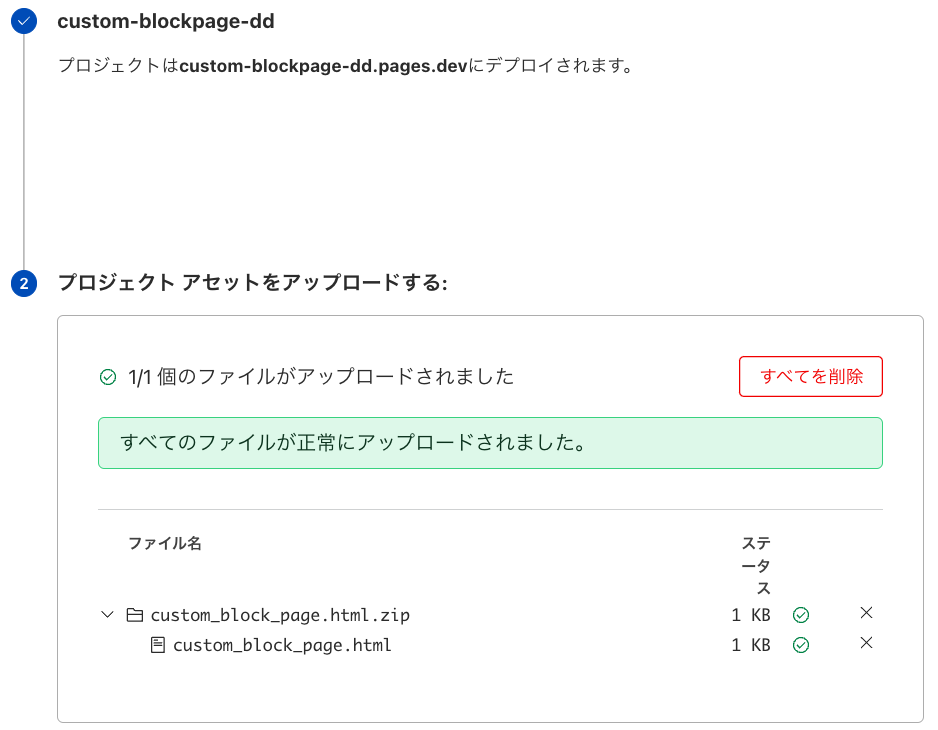The height and width of the screenshot is (730, 938).
Task: Open custom-blockpage-dd.pages.dev
Action: [x=320, y=64]
